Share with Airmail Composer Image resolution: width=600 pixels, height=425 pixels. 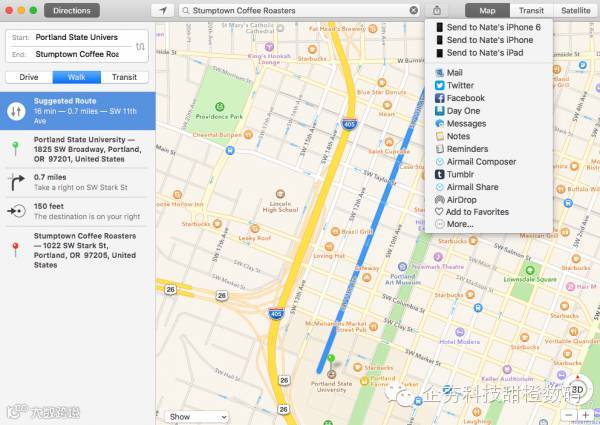pyautogui.click(x=489, y=162)
